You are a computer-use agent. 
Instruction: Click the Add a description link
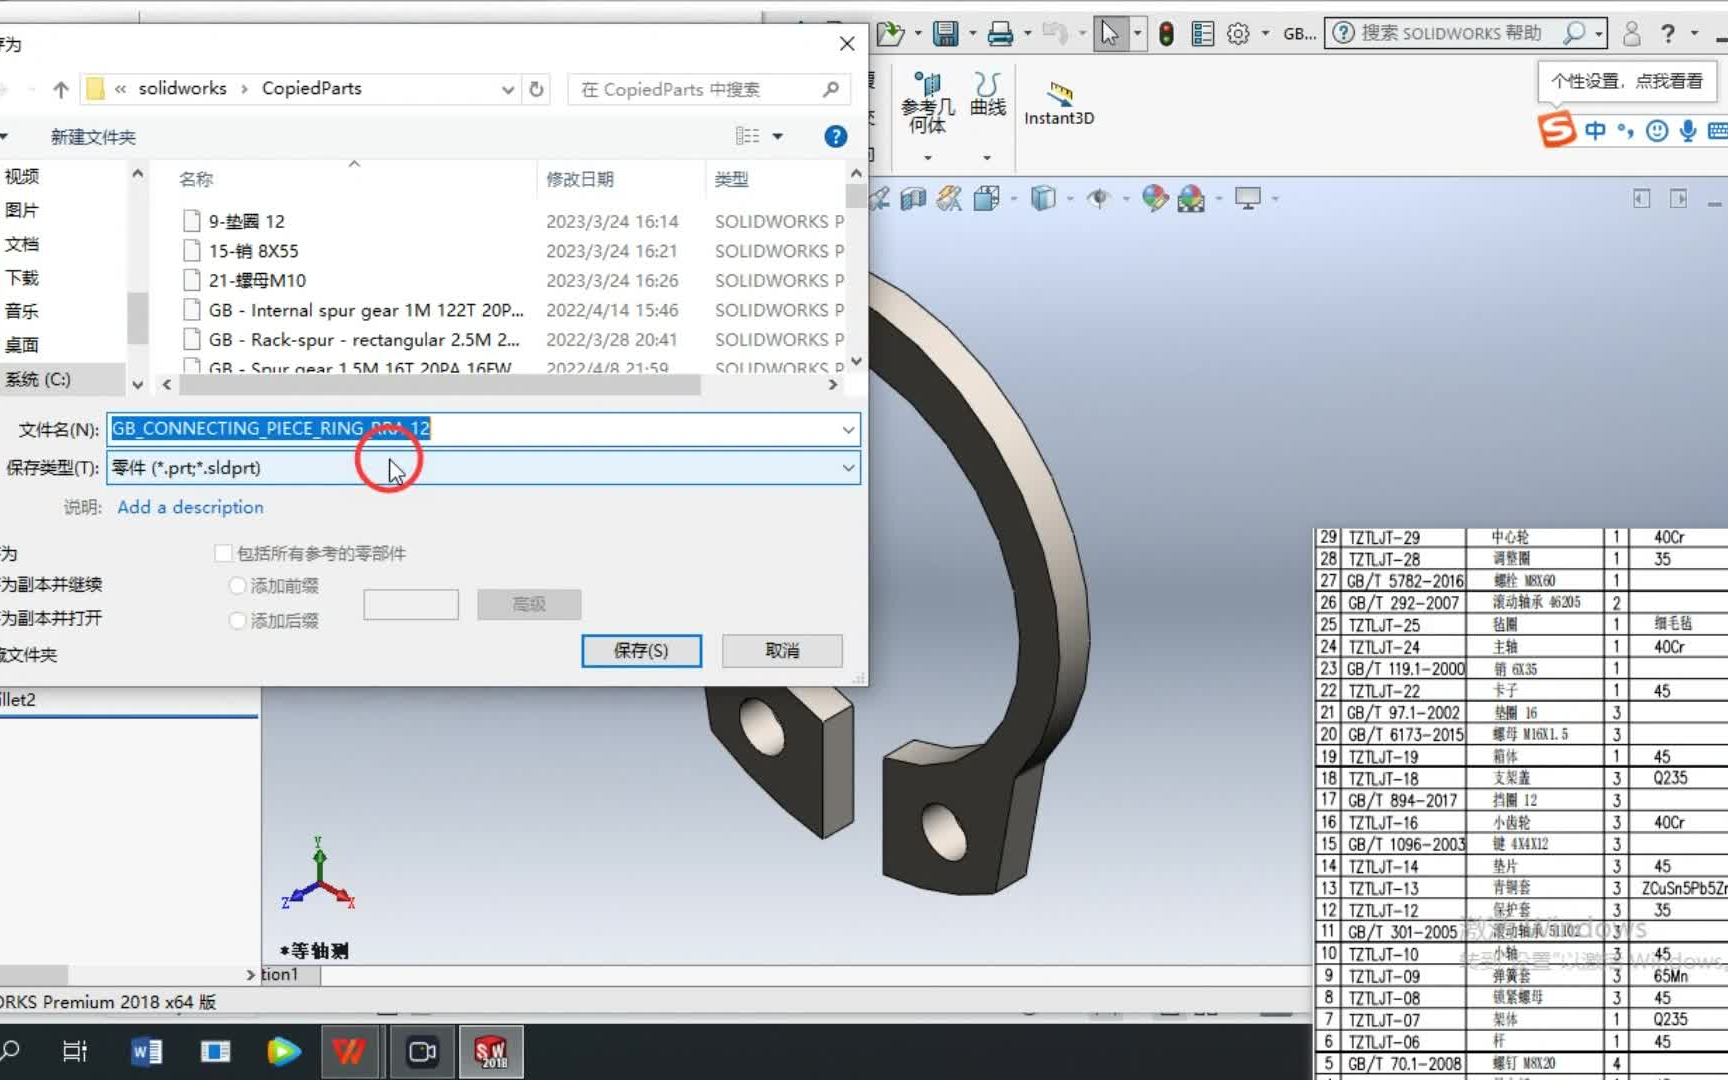[x=190, y=507]
